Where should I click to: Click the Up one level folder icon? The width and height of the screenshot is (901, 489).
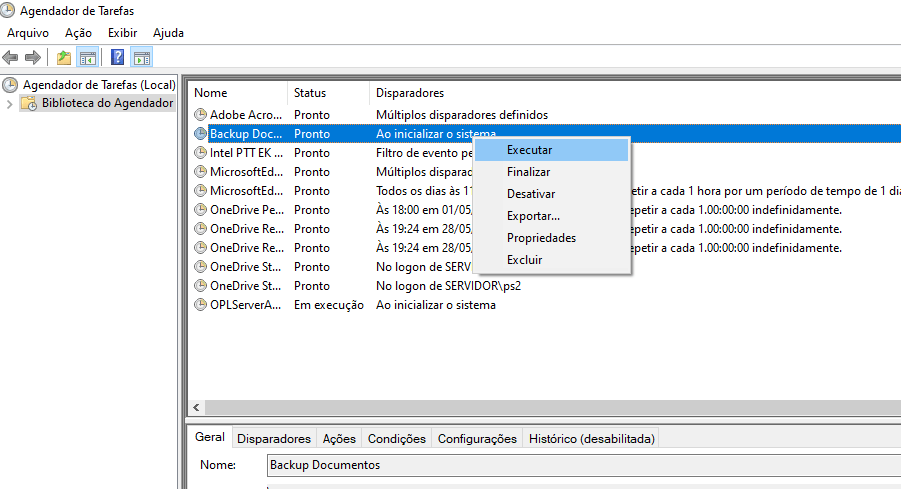coord(64,57)
